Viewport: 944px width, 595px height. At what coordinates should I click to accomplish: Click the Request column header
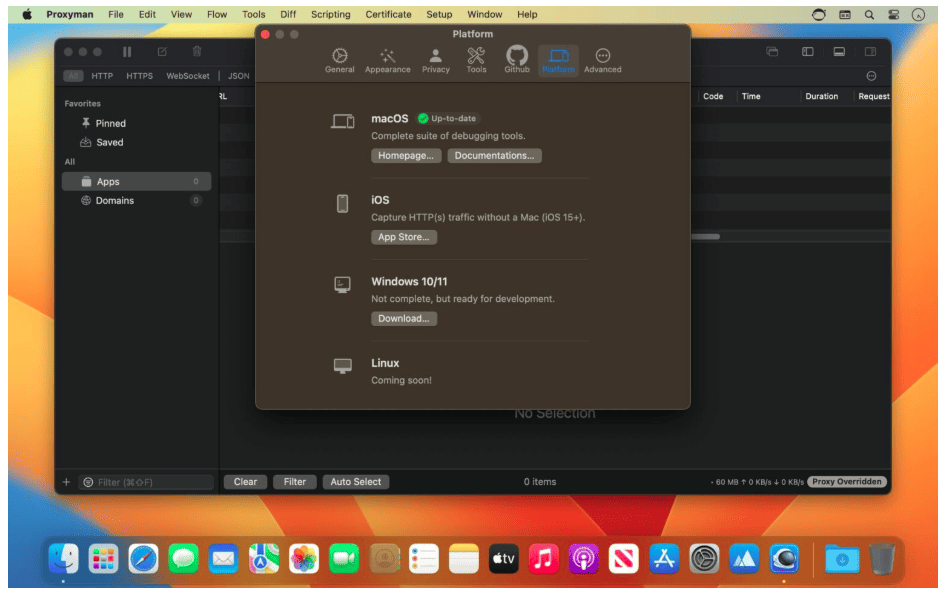pyautogui.click(x=873, y=96)
